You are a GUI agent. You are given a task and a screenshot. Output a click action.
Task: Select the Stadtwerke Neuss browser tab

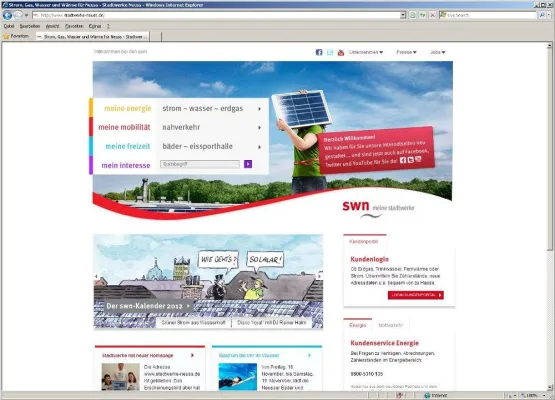pyautogui.click(x=92, y=36)
